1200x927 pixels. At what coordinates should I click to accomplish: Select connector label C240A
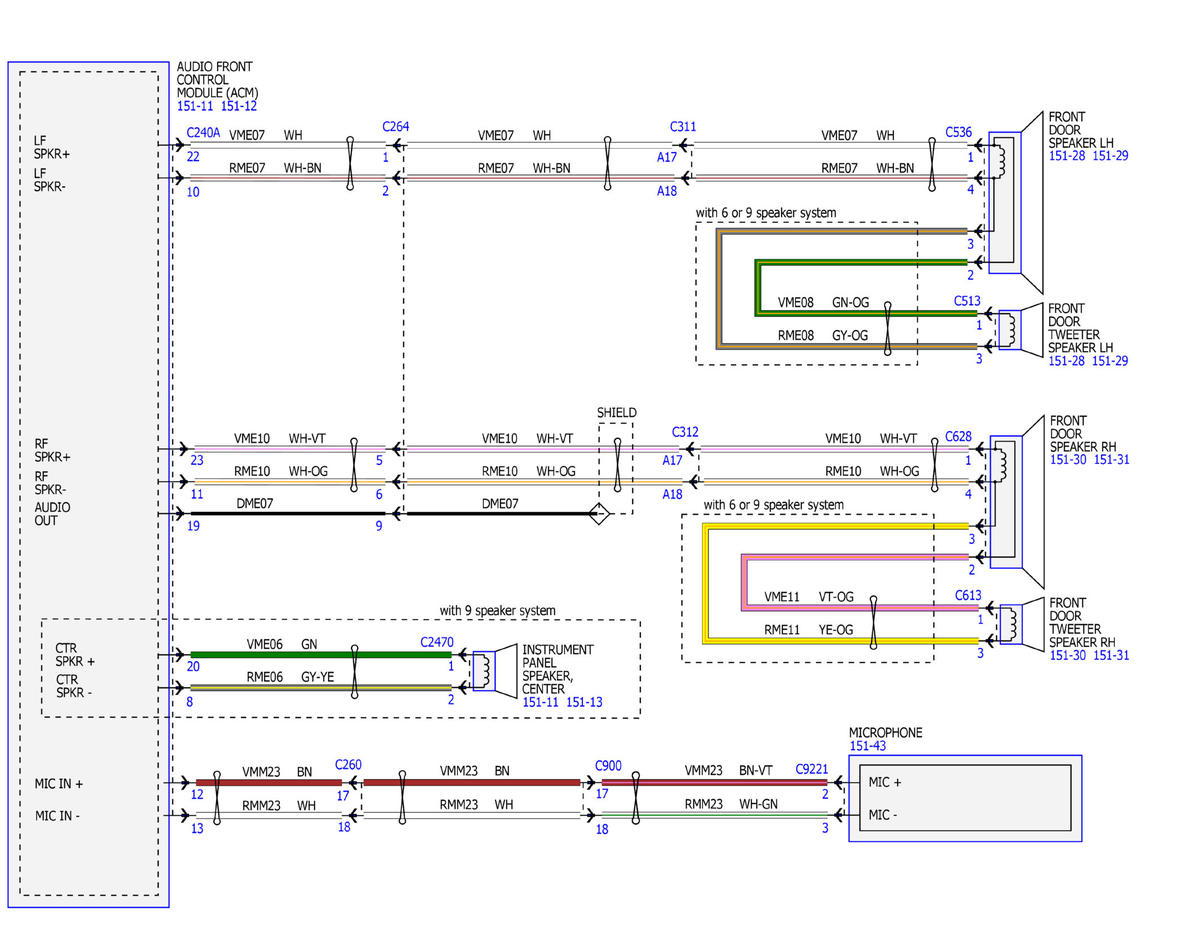click(204, 132)
